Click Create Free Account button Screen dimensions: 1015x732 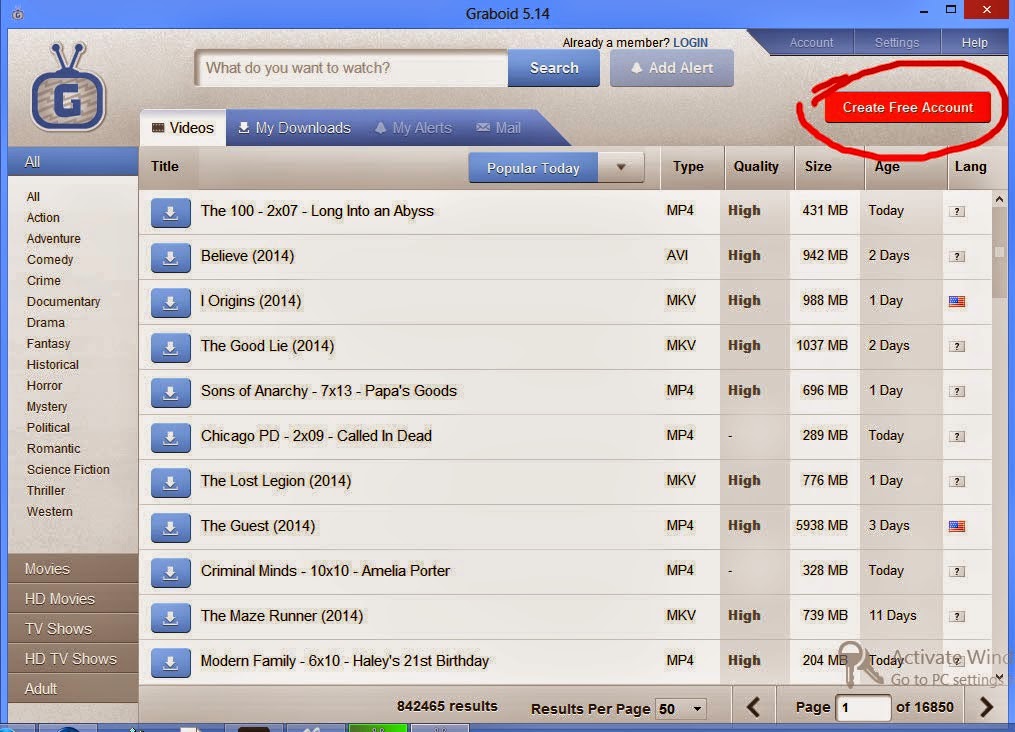point(908,107)
